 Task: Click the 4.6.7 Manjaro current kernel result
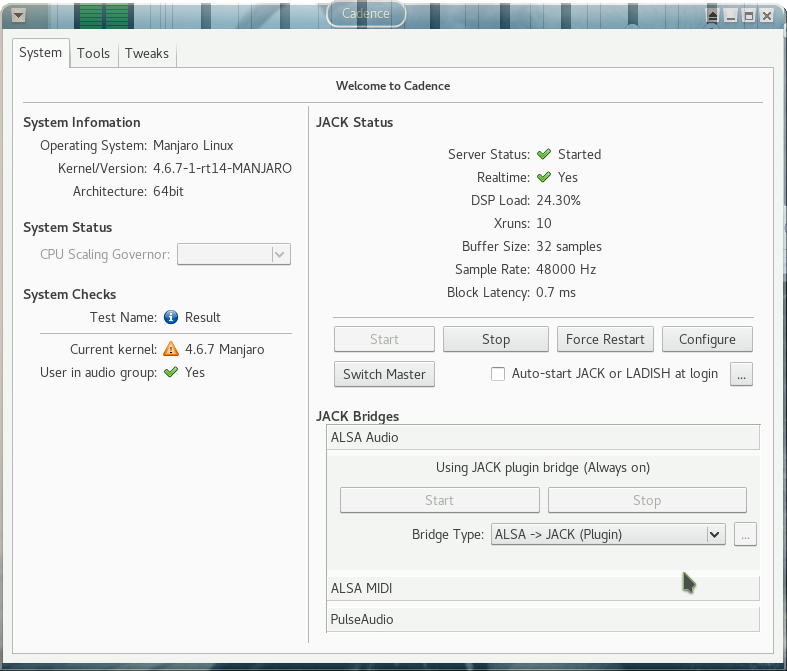(x=224, y=349)
